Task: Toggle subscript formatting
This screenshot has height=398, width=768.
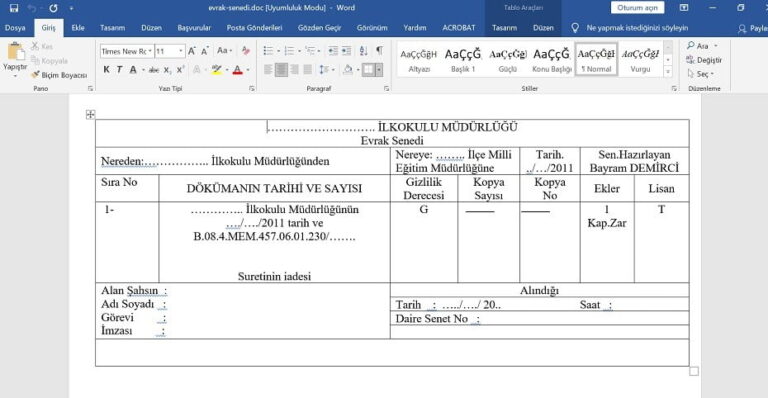Action: (168, 70)
